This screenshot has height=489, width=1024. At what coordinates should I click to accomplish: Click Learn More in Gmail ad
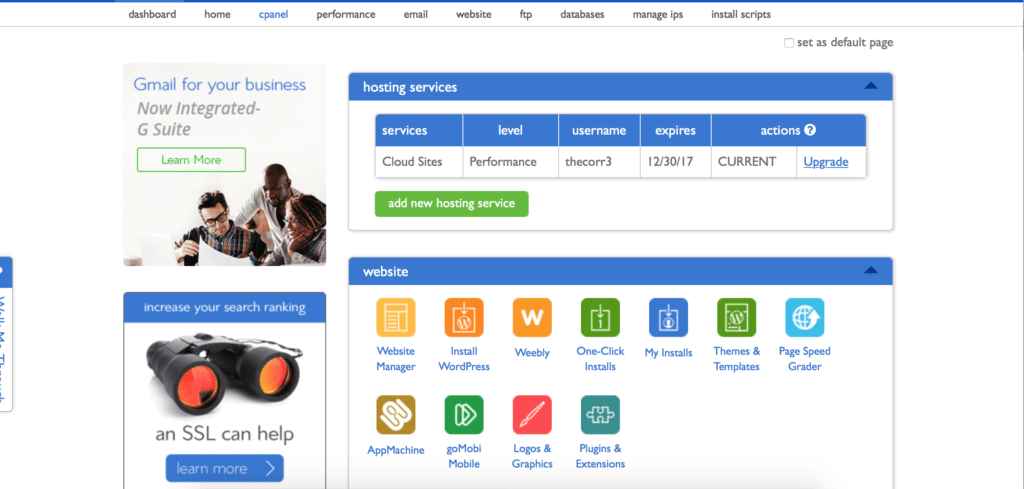[191, 160]
